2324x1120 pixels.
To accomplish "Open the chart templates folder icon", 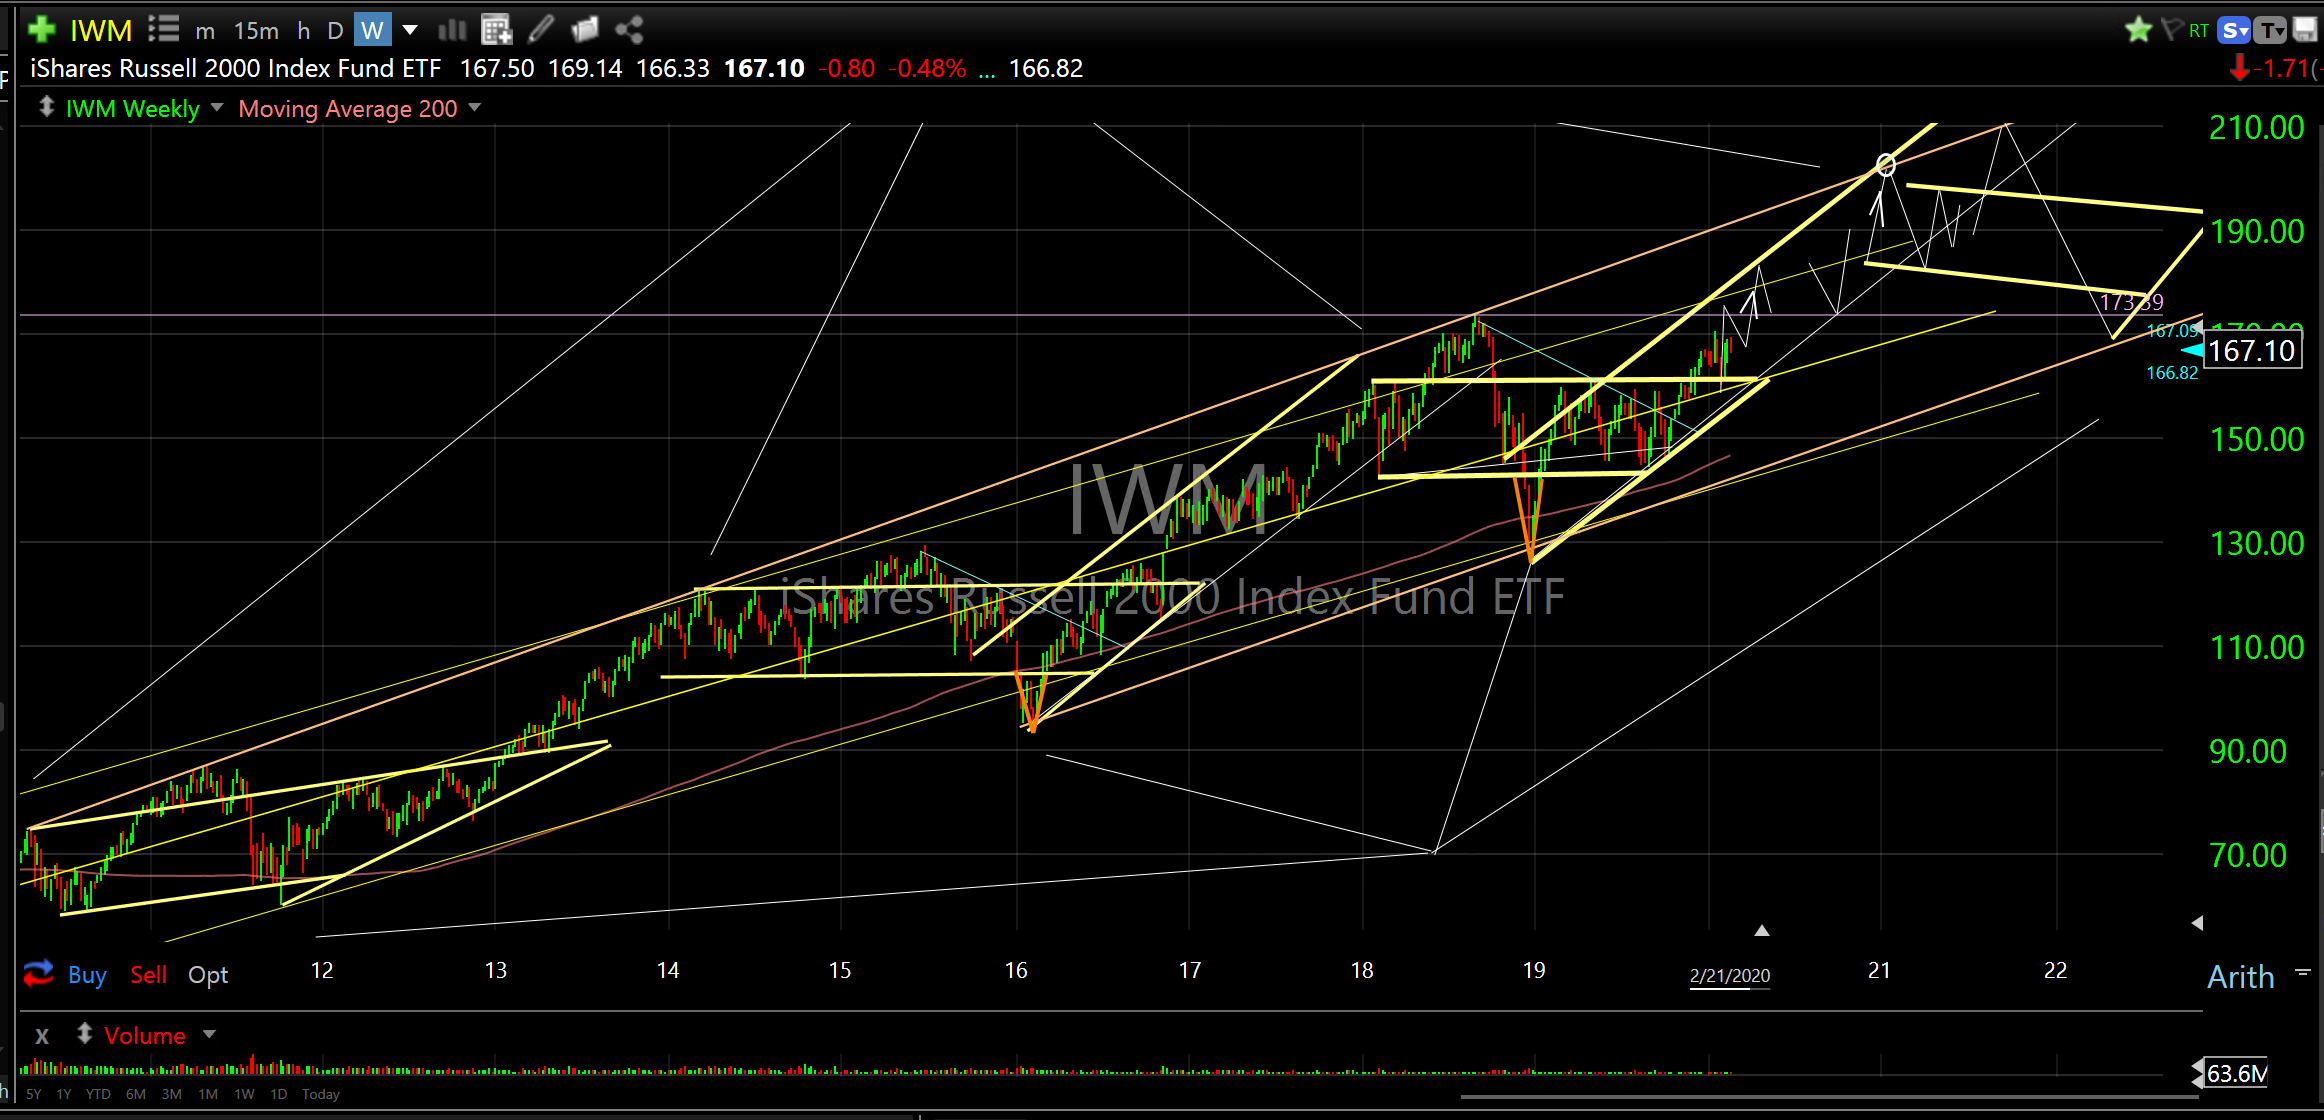I will (x=585, y=30).
